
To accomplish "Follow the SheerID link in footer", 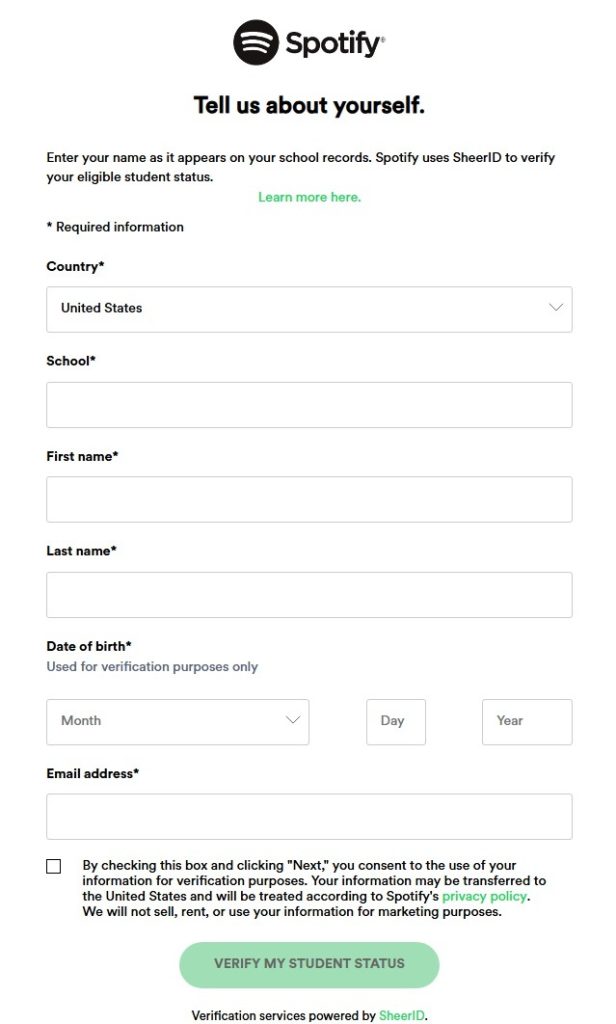I will 402,1015.
